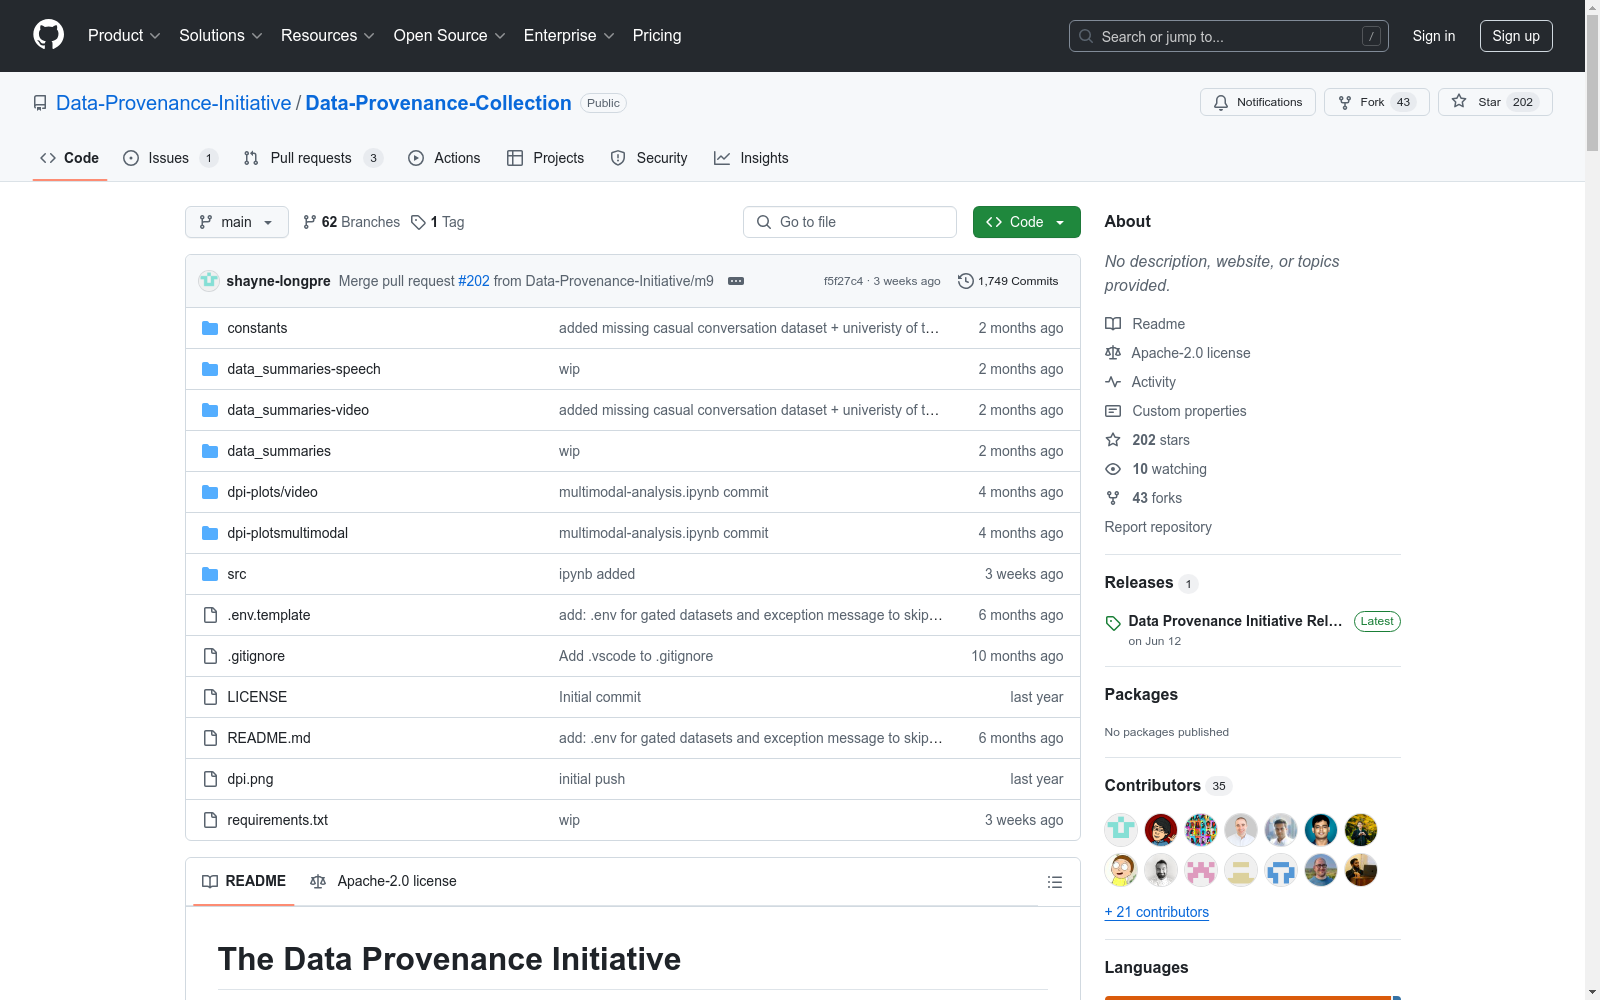Screen dimensions: 1600x1000
Task: Open the 1 Tag link
Action: tap(438, 222)
